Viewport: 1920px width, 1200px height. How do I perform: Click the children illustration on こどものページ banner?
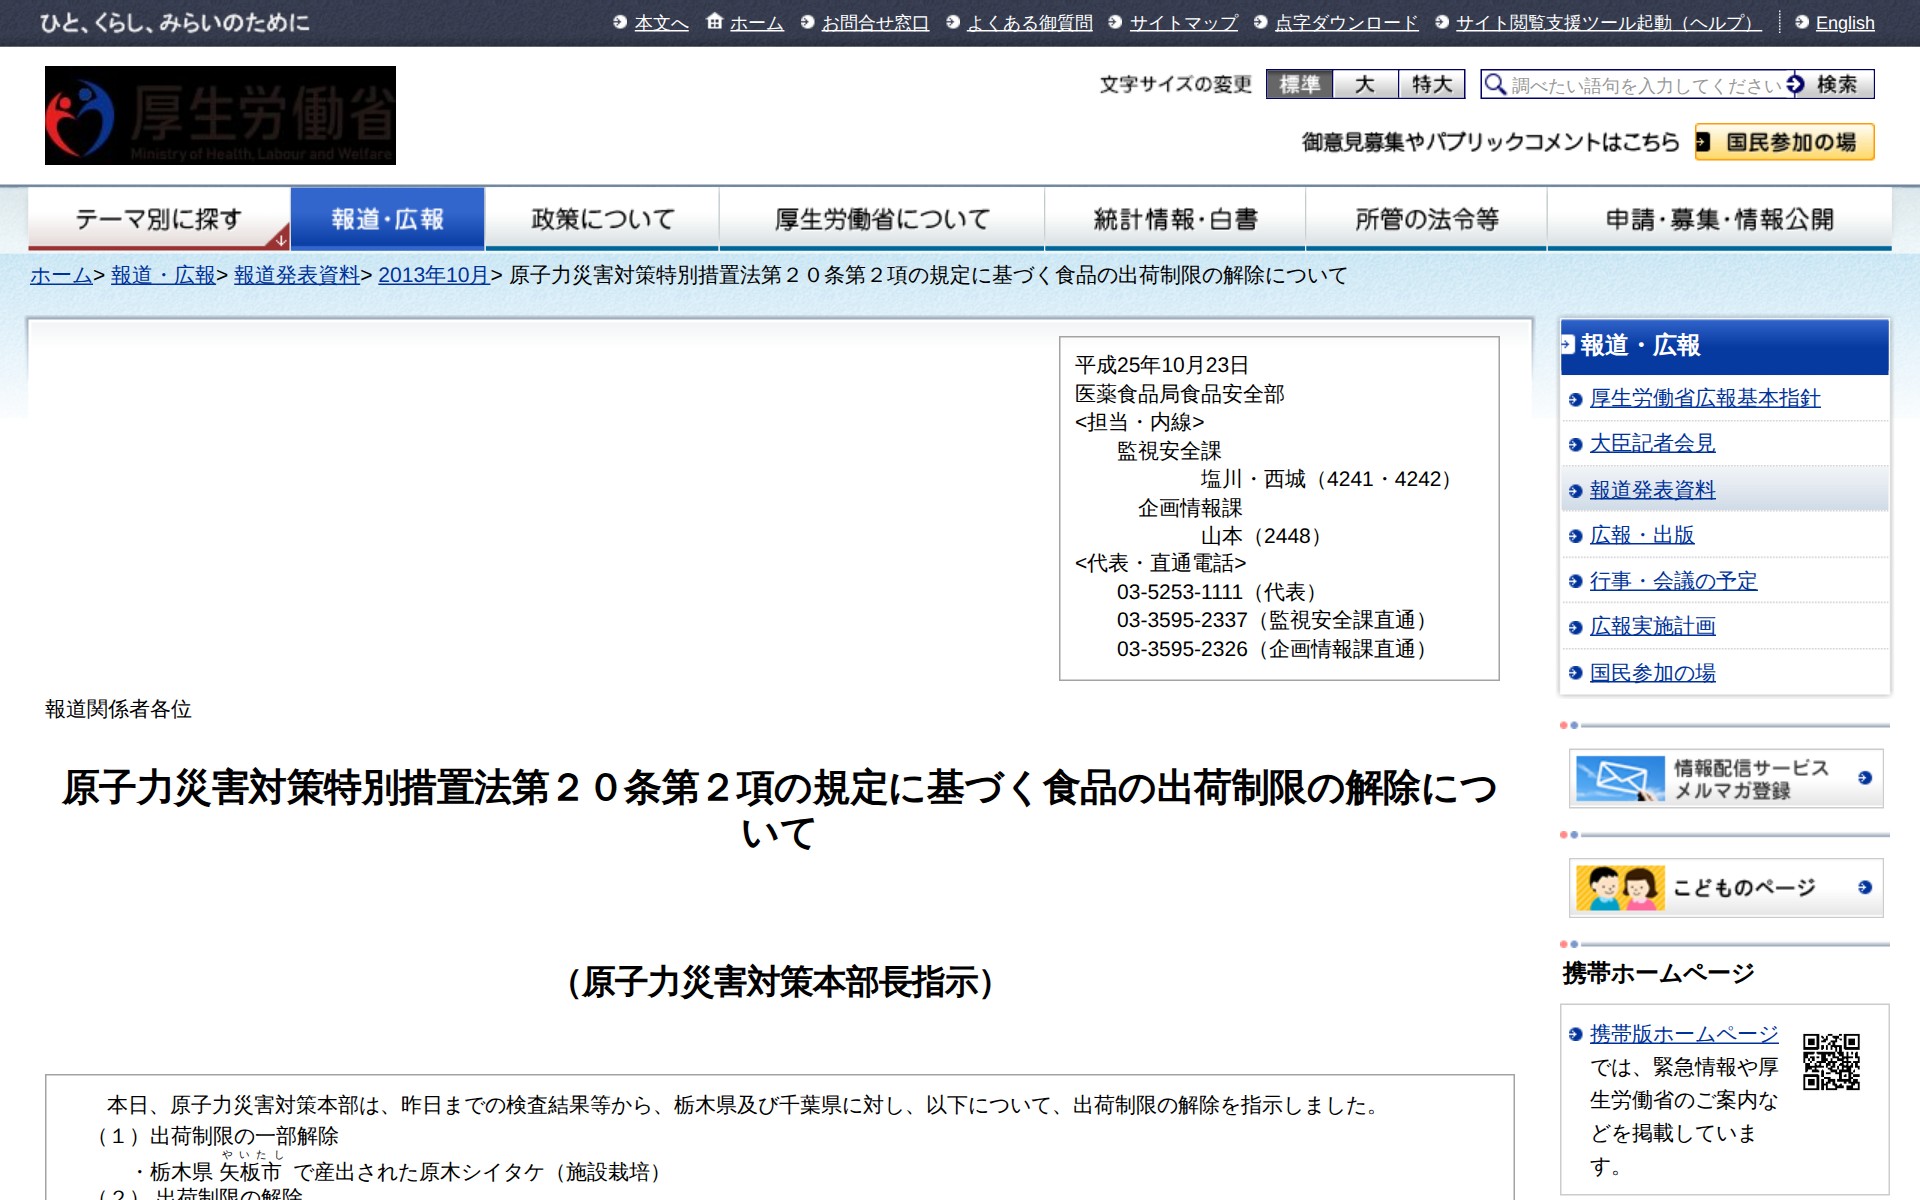1619,887
